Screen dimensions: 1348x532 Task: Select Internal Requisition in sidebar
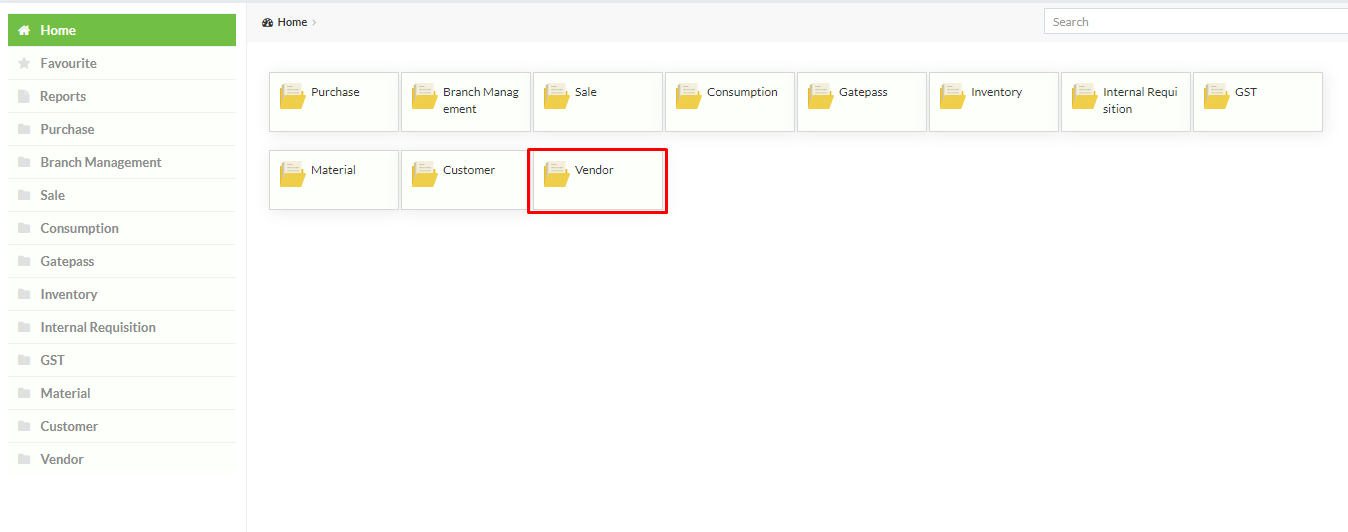122,327
